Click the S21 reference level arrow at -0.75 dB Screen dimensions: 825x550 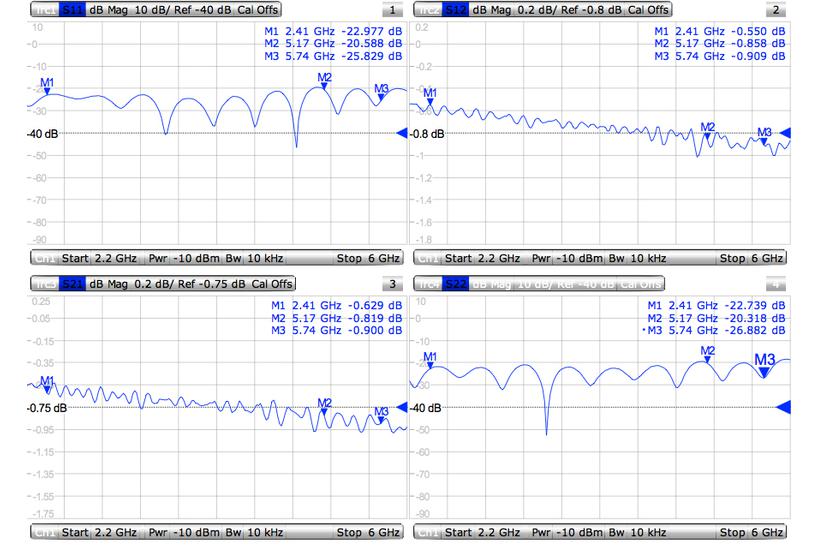[401, 407]
